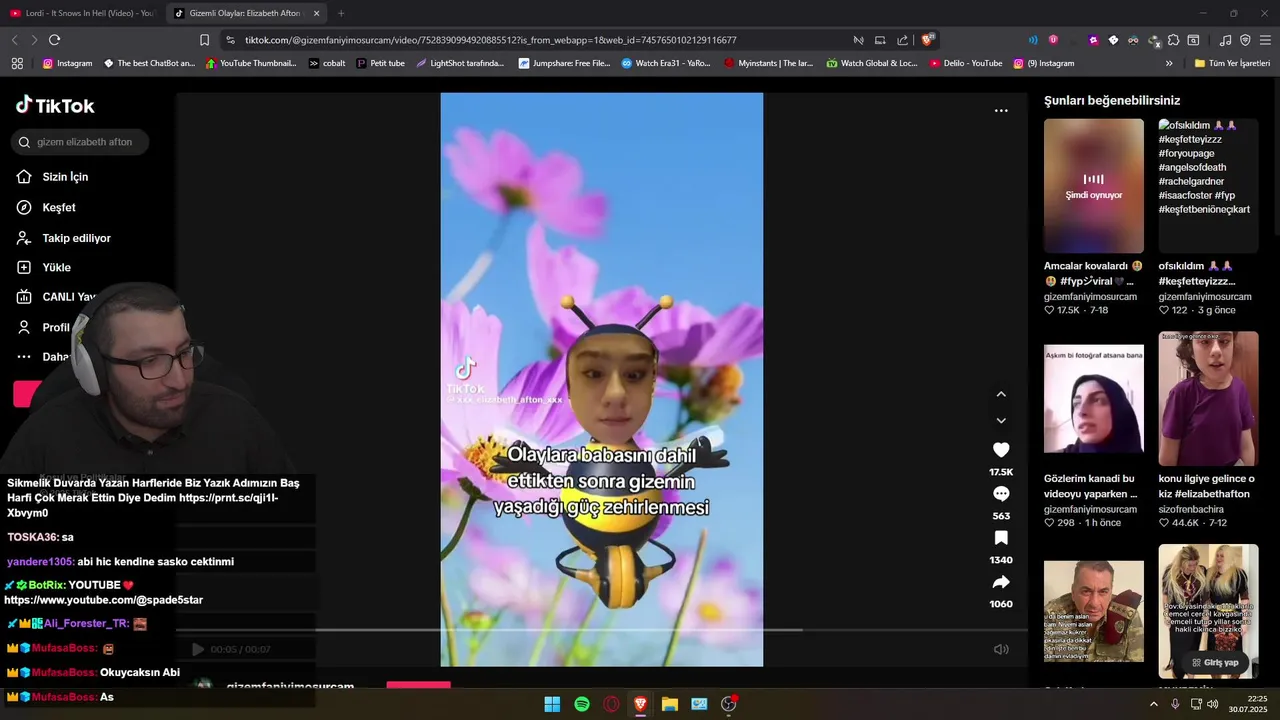
Task: Open Opera browser from taskbar
Action: (611, 704)
